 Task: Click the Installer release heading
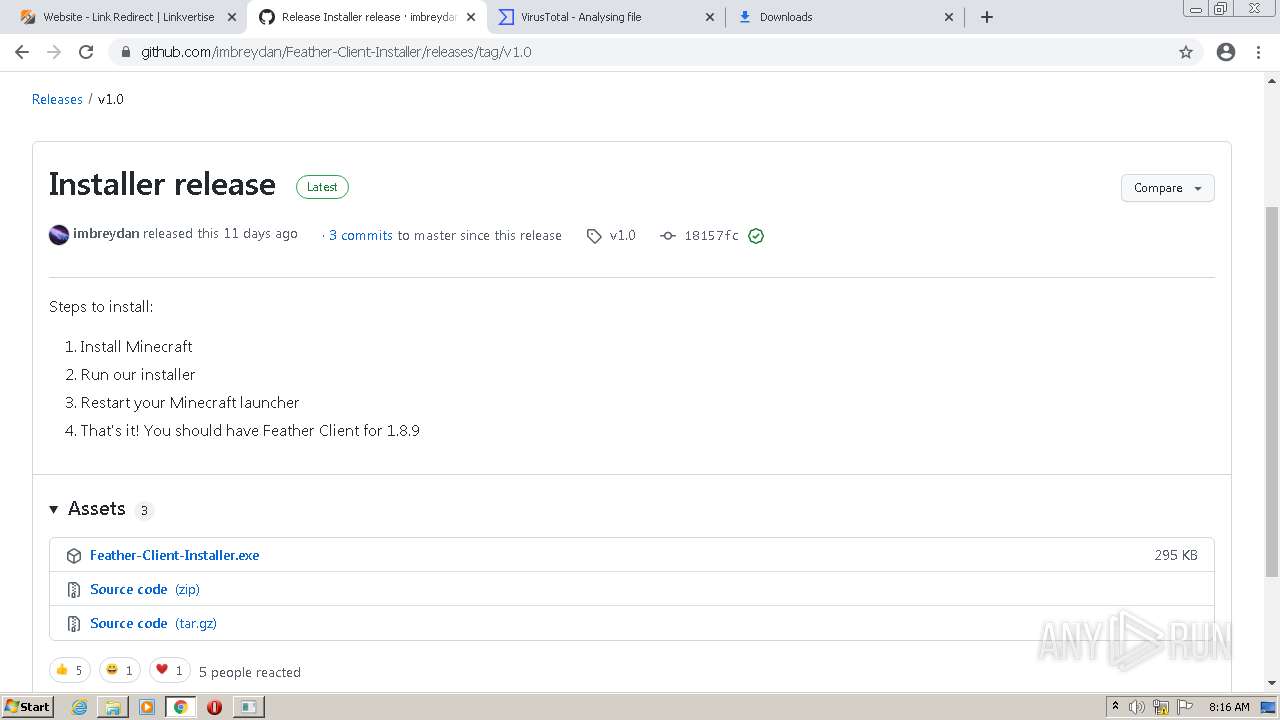162,185
